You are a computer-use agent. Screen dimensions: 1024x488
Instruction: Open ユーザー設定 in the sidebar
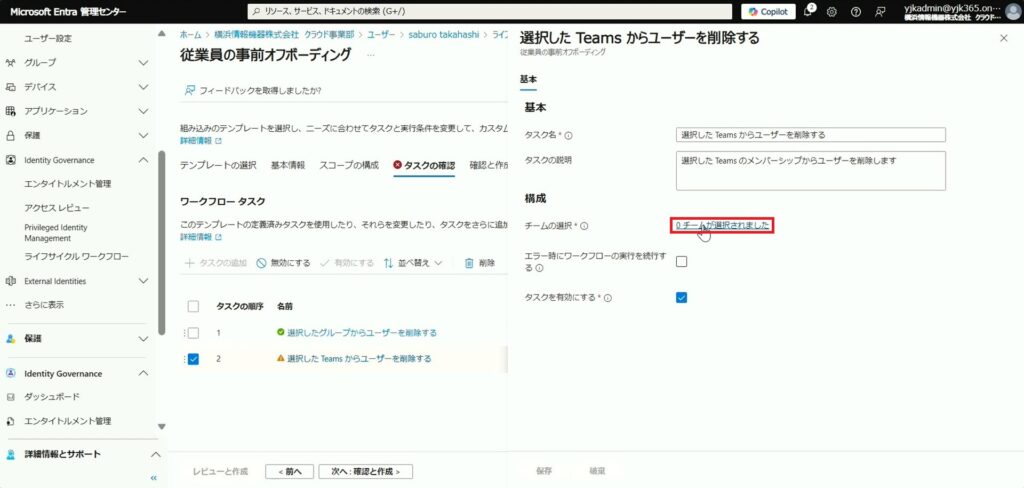(48, 39)
